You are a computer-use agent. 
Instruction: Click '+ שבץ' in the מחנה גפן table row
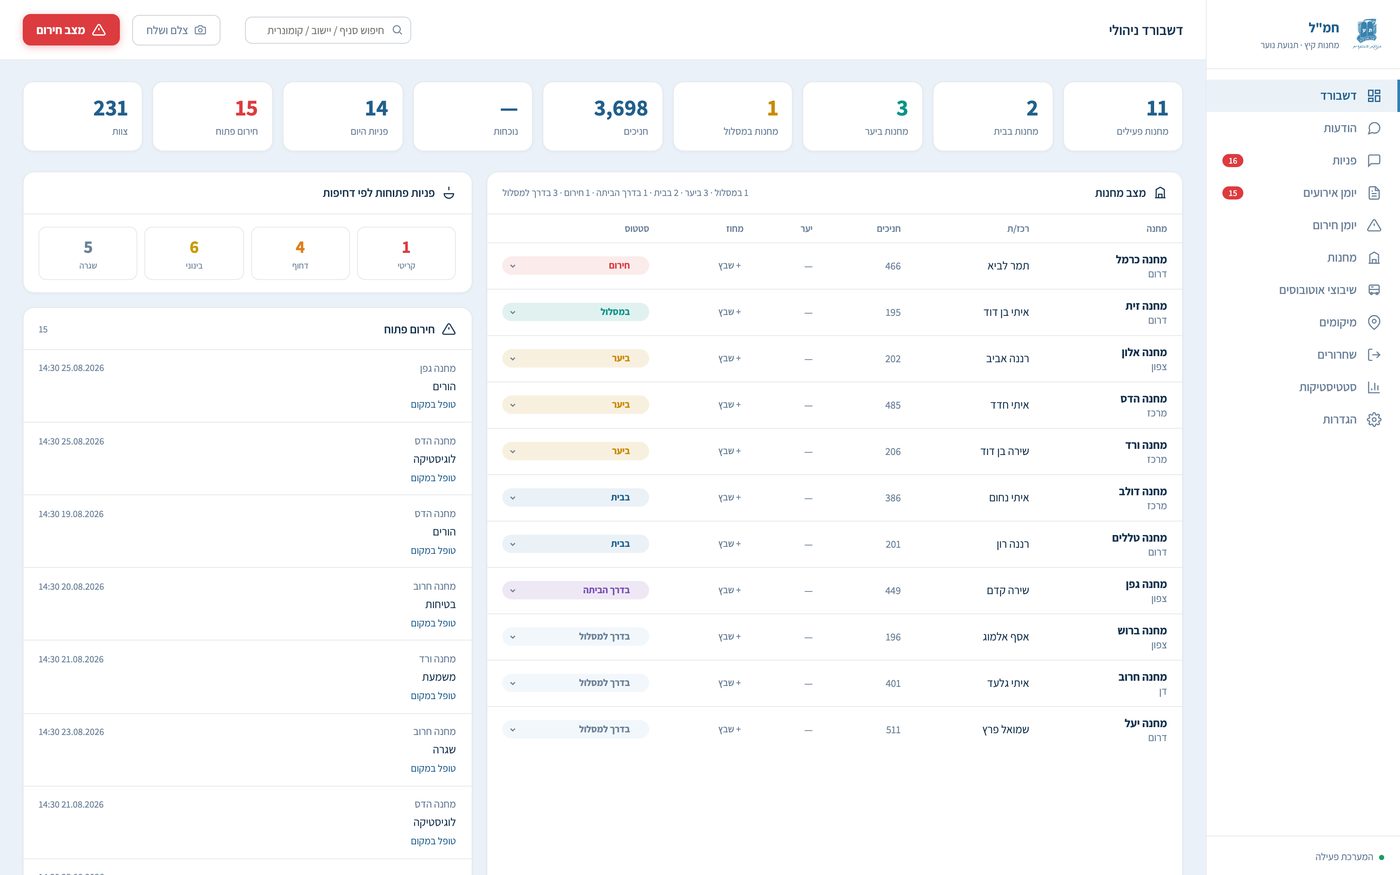coord(730,590)
